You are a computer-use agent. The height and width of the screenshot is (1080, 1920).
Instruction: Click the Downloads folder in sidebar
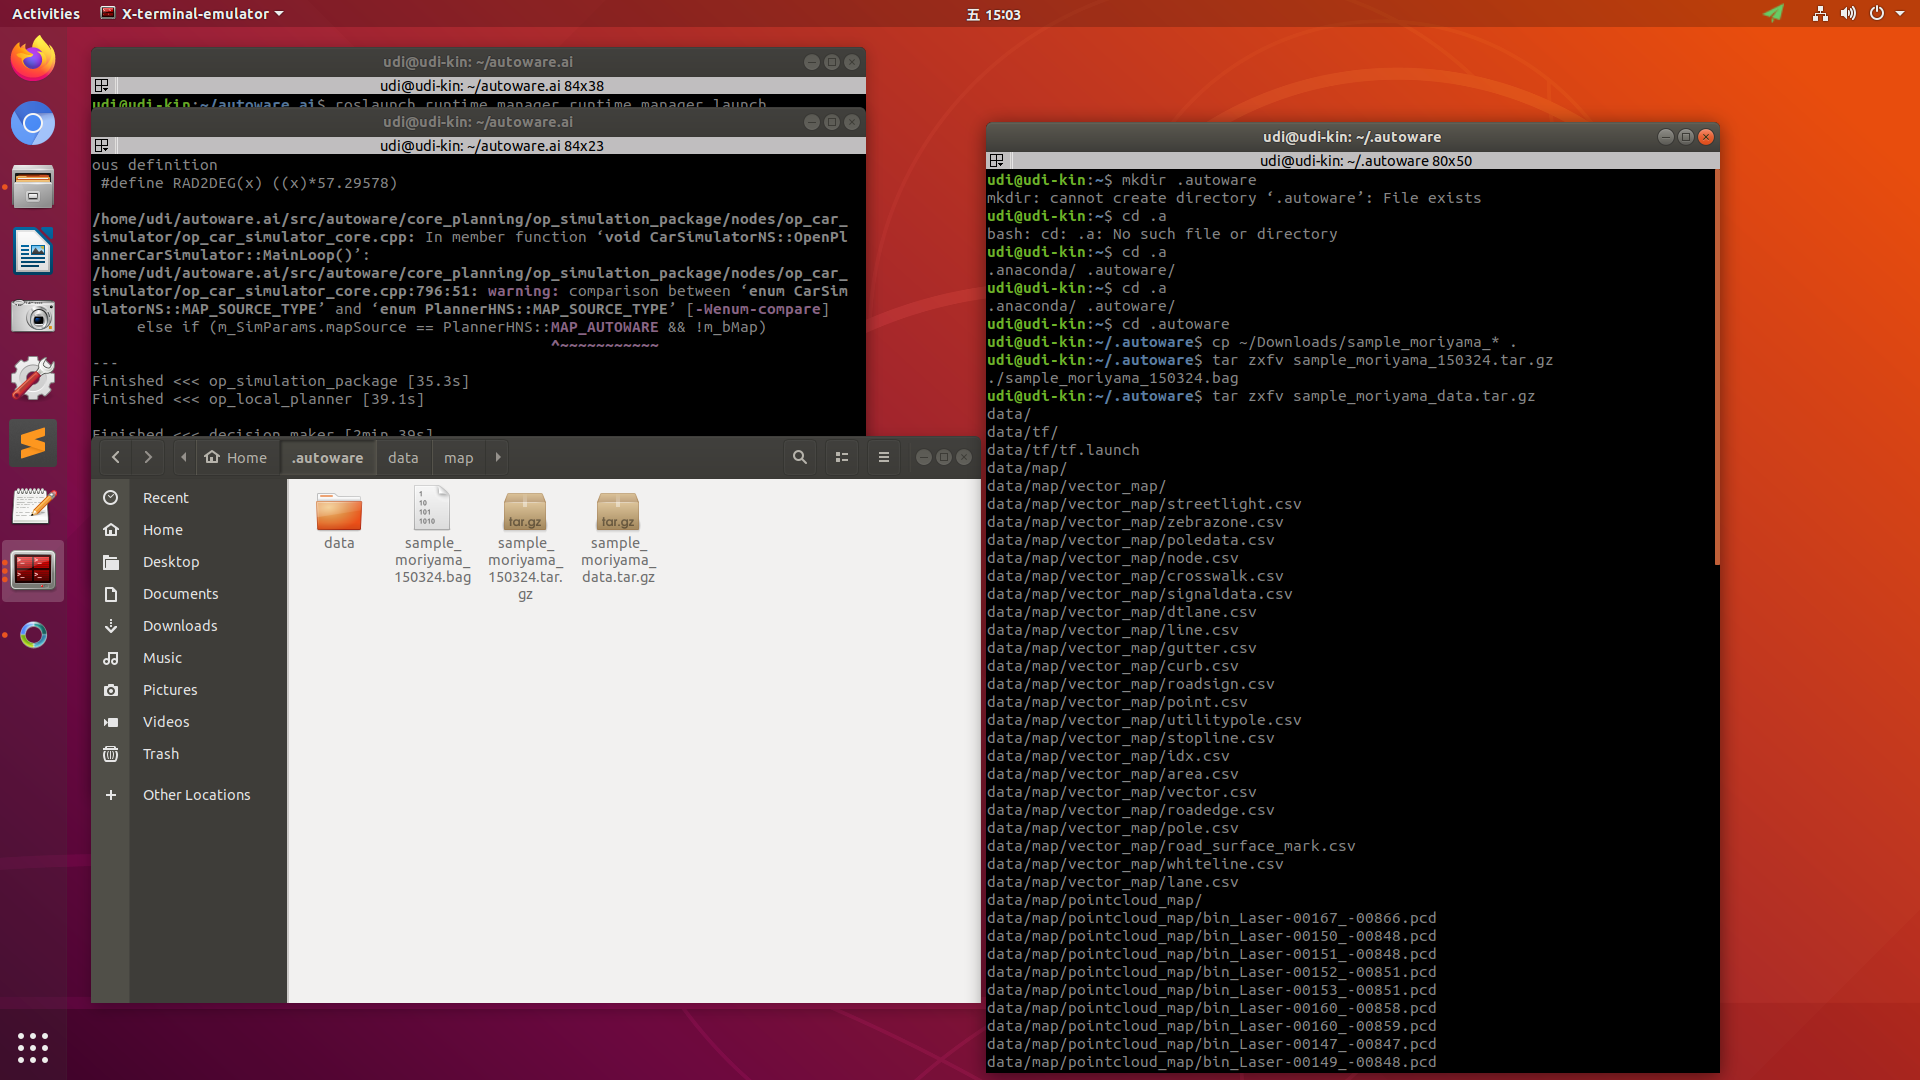[x=179, y=624]
